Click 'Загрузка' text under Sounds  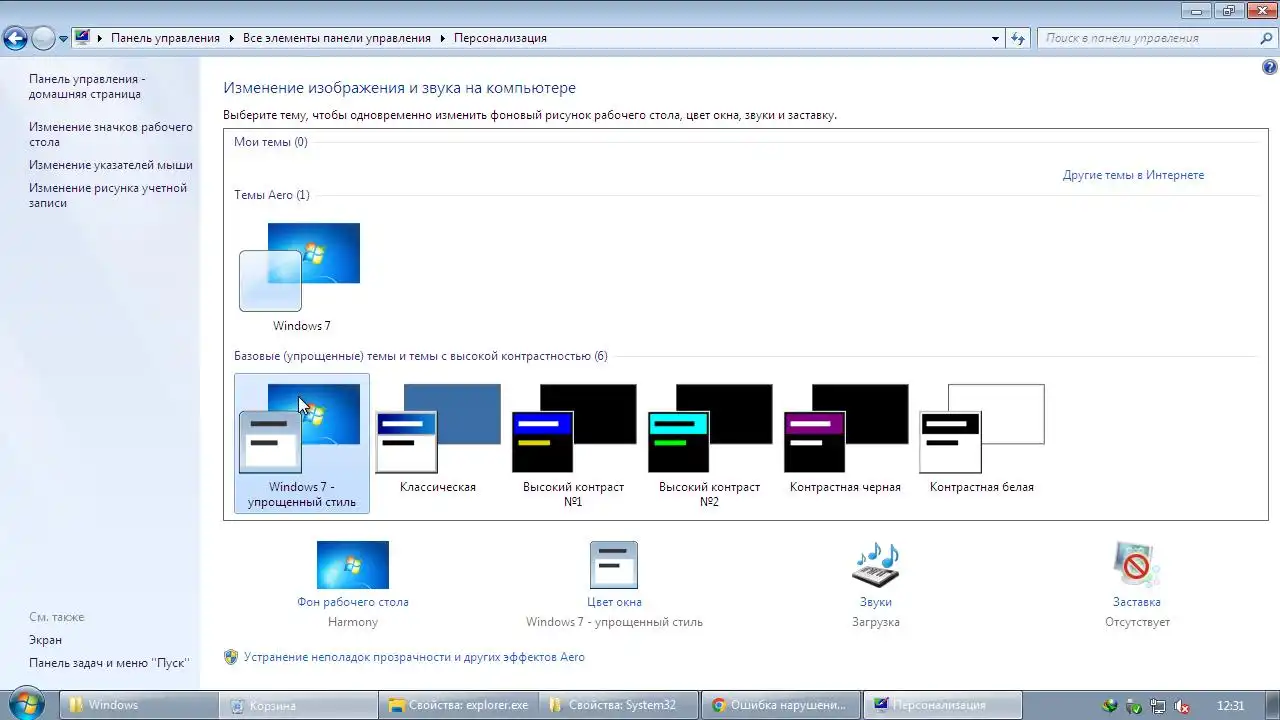click(876, 622)
